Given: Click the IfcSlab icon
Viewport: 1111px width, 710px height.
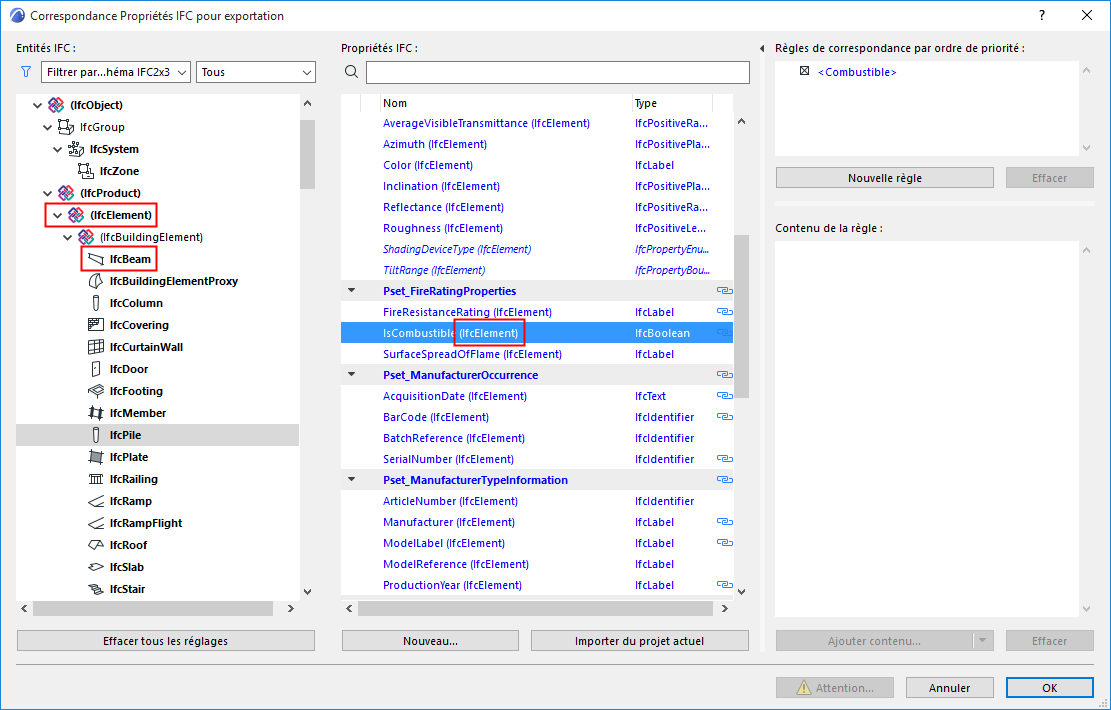Looking at the screenshot, I should coord(96,567).
